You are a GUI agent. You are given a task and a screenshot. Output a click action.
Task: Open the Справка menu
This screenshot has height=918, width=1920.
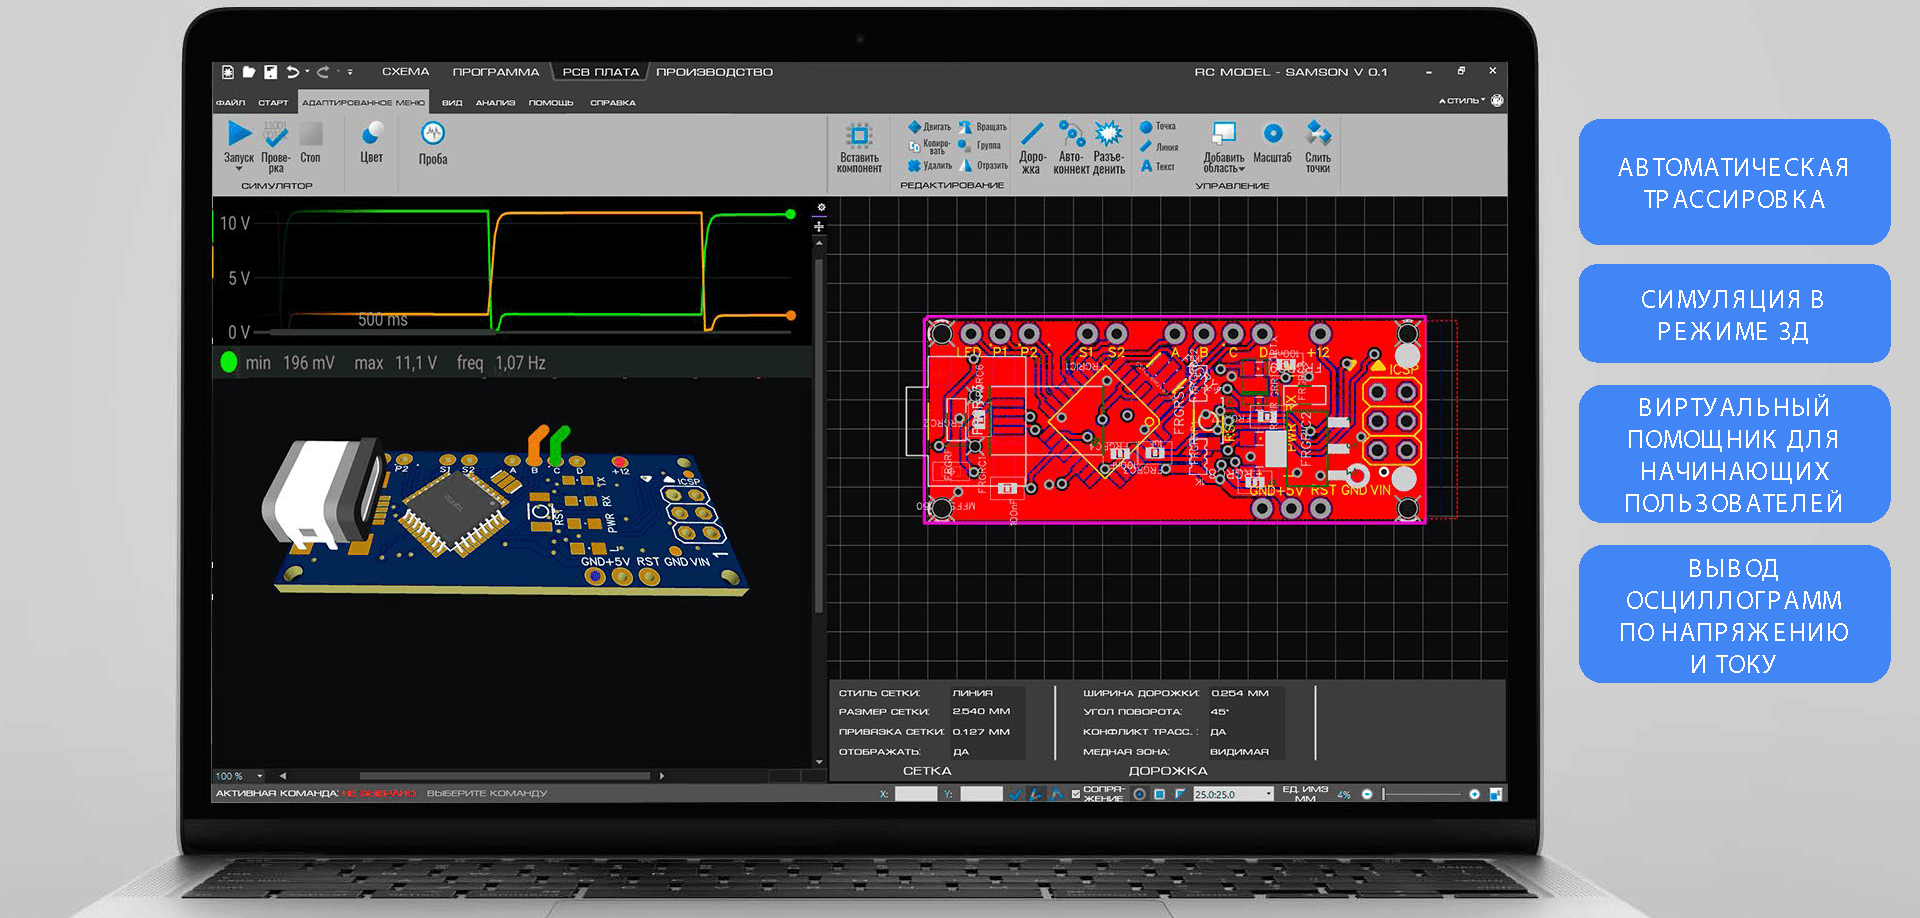612,102
